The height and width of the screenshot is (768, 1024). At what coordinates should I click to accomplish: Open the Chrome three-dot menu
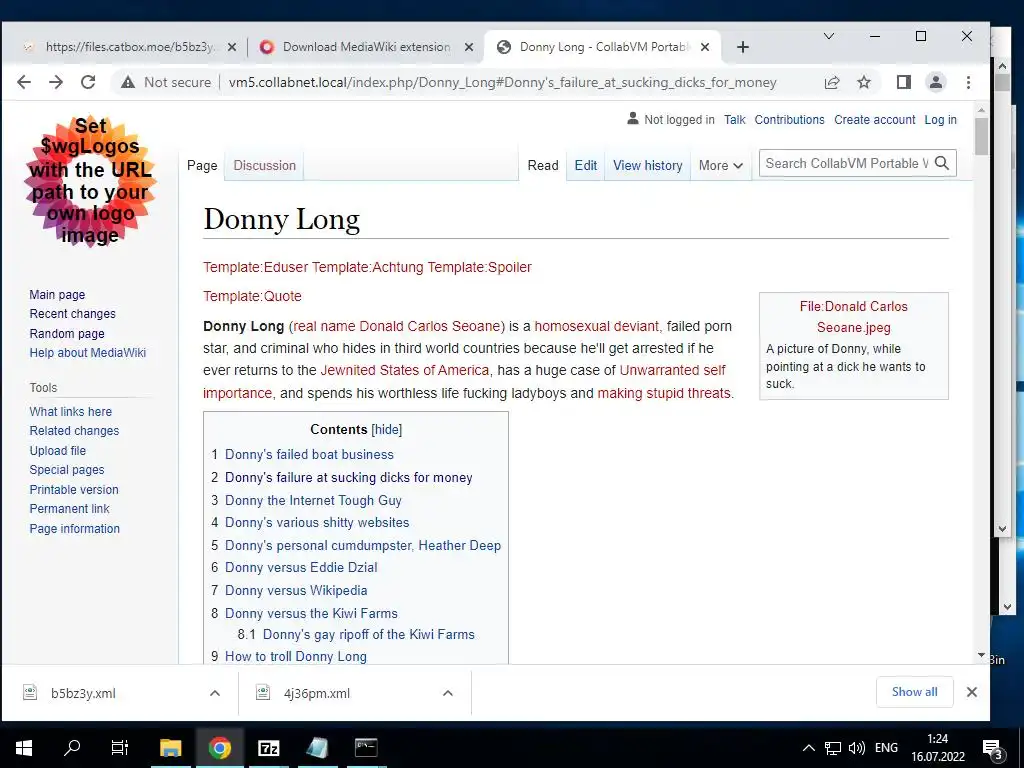(x=968, y=82)
